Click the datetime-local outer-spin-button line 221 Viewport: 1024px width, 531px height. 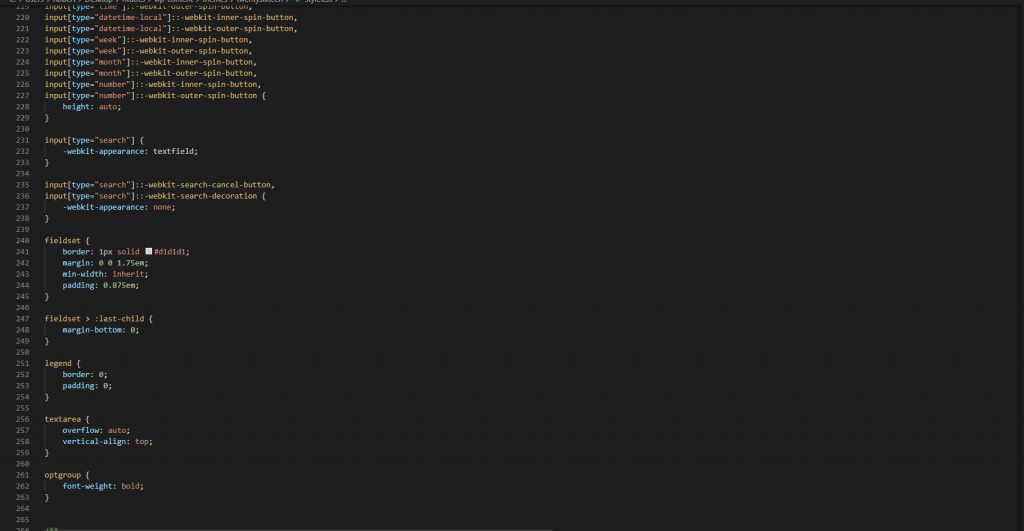click(x=170, y=29)
